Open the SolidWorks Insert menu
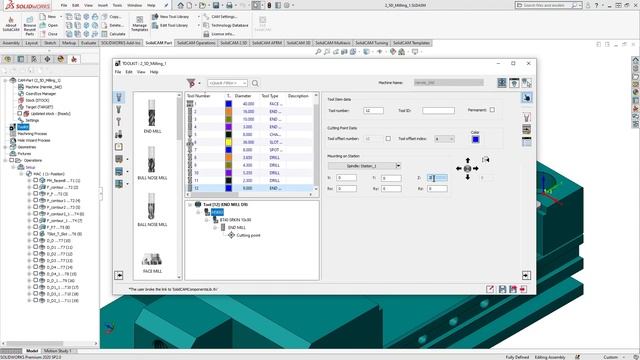 [x=103, y=5]
